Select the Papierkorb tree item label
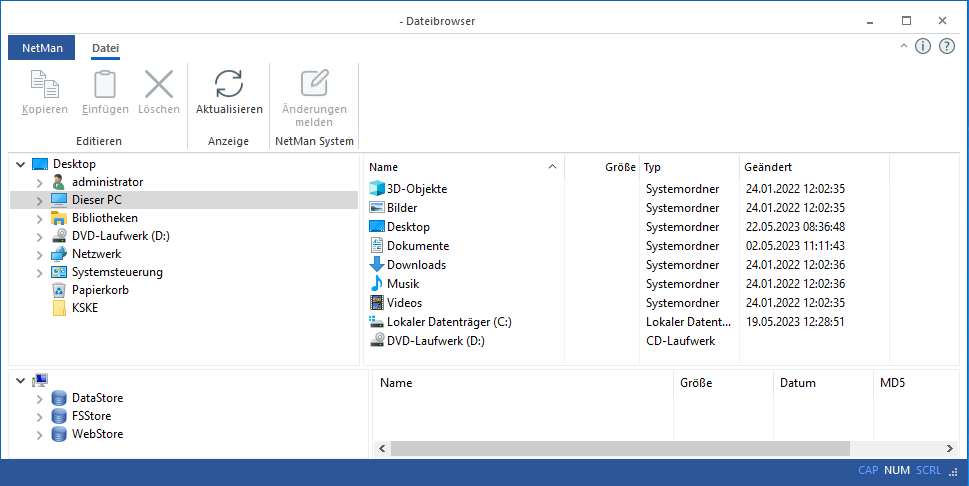The image size is (969, 486). (100, 290)
